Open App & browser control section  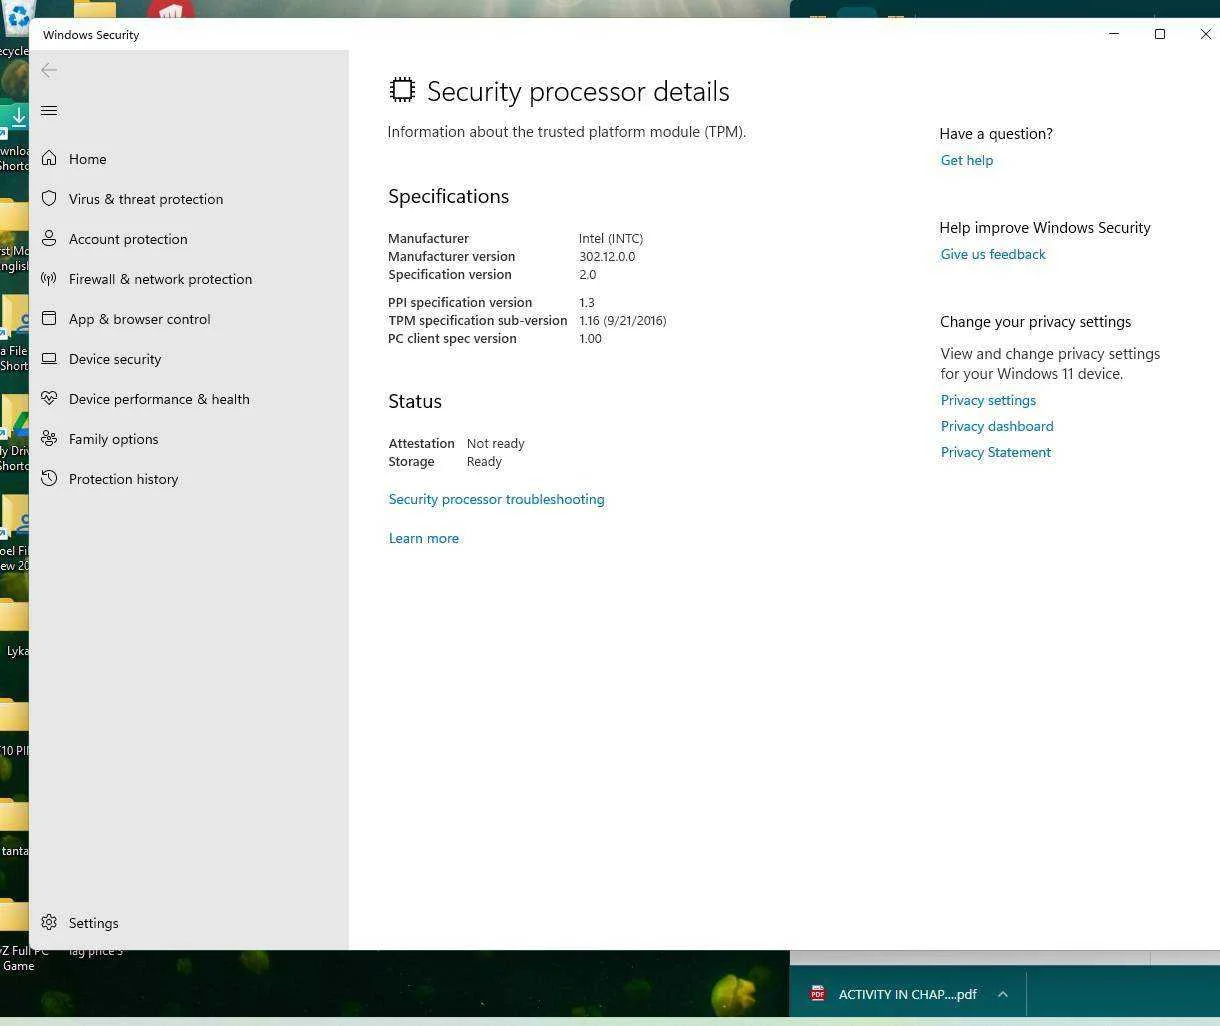[140, 319]
